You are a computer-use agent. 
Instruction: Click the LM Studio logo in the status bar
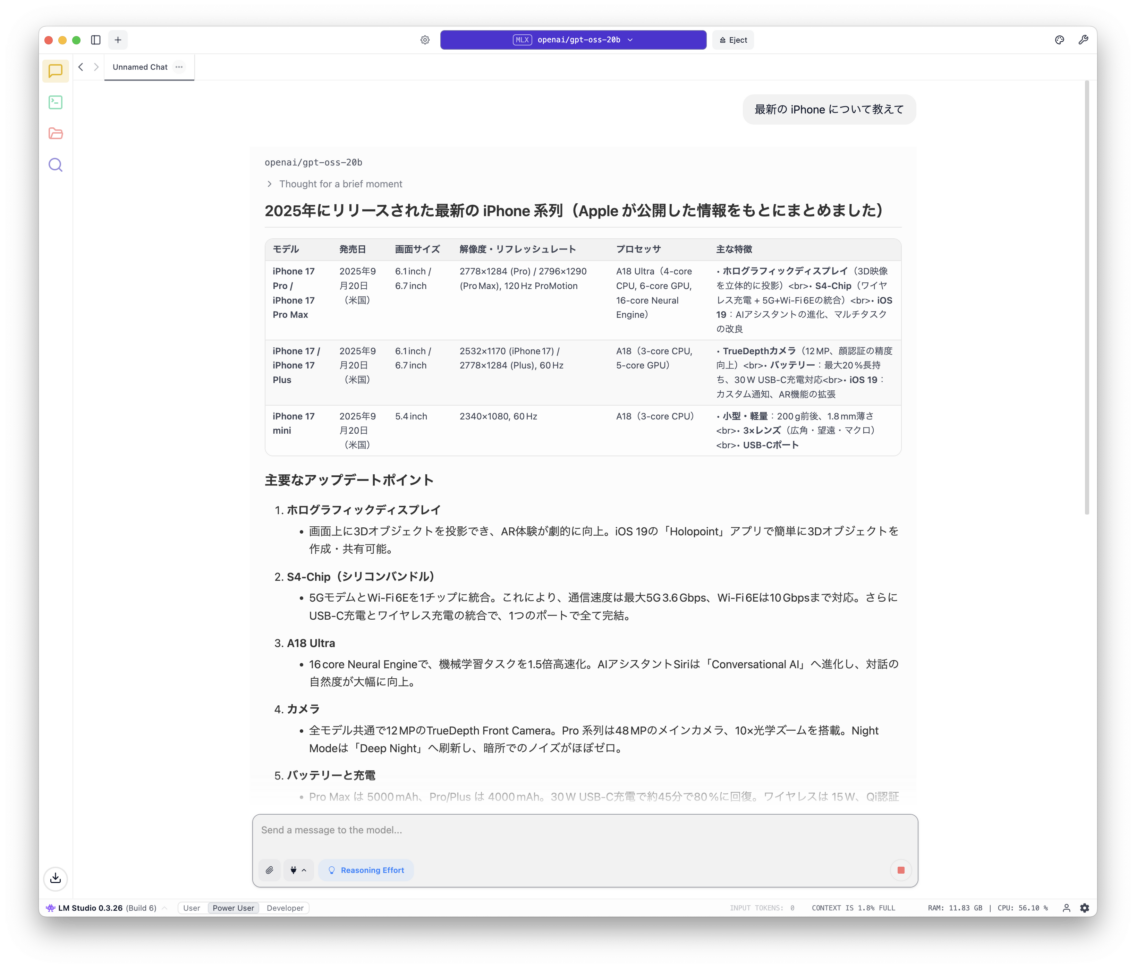pos(50,908)
